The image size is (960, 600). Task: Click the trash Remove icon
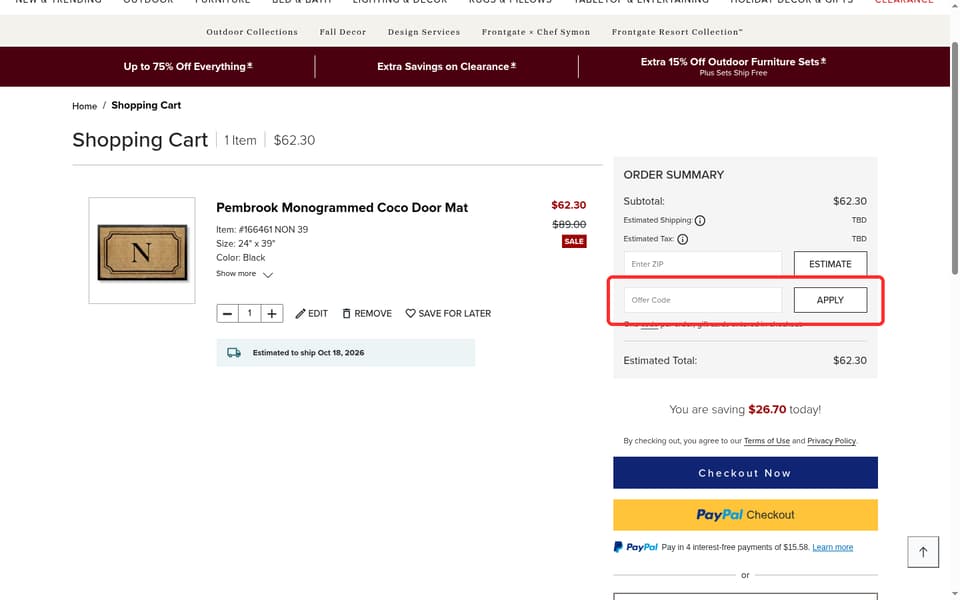(x=347, y=313)
